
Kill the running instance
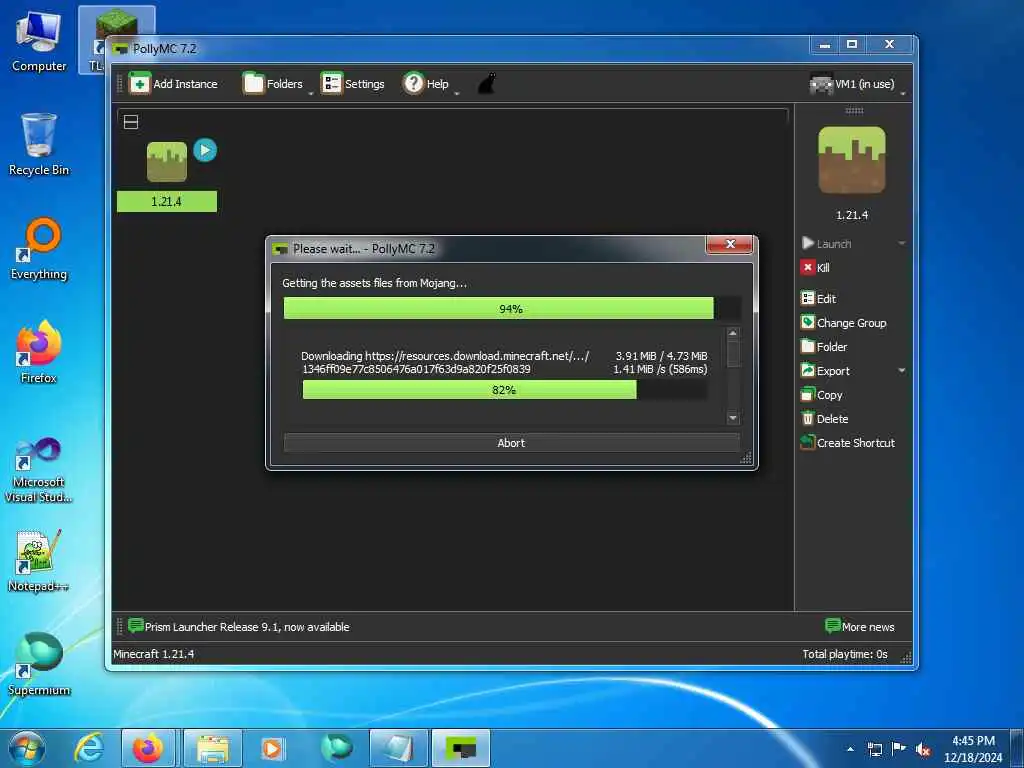(815, 267)
